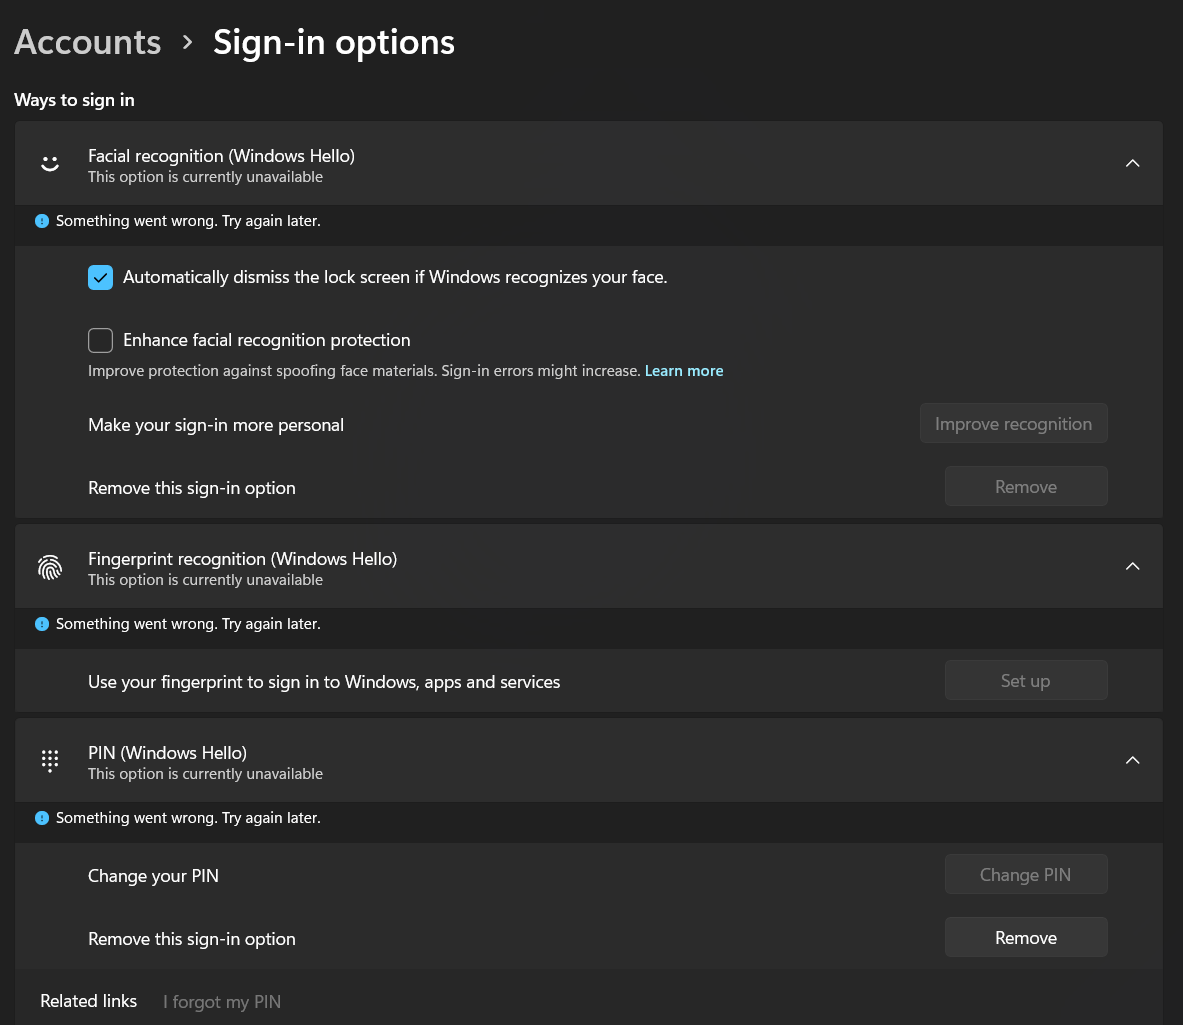Viewport: 1183px width, 1025px height.
Task: Click the Change PIN button
Action: (x=1026, y=875)
